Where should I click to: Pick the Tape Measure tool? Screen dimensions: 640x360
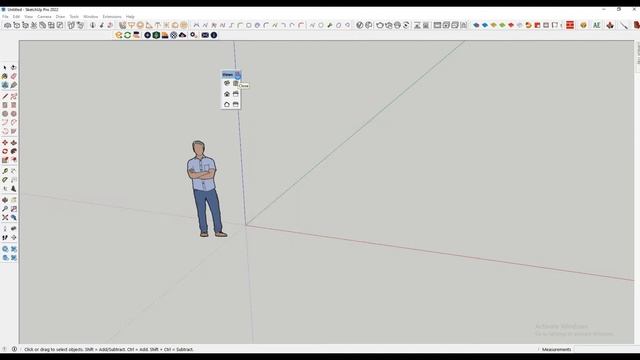[x=5, y=171]
